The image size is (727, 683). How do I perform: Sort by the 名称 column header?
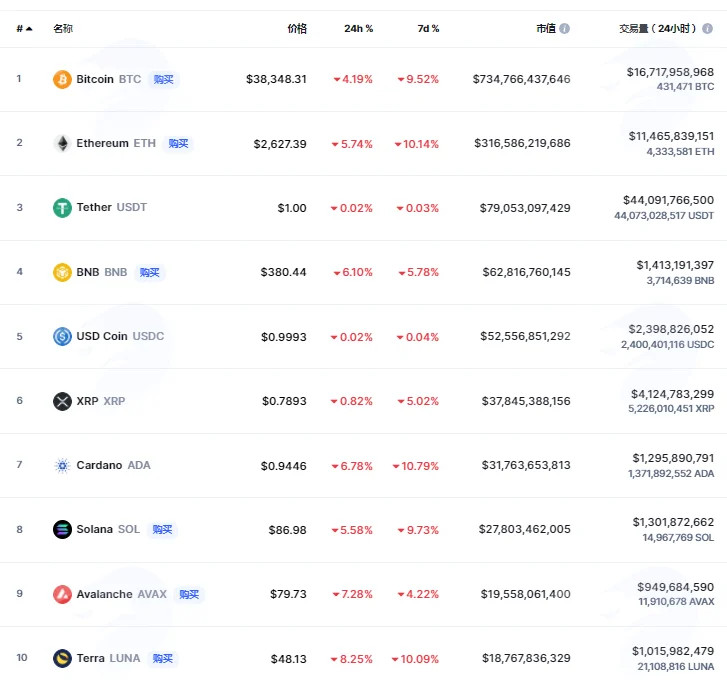pyautogui.click(x=63, y=29)
